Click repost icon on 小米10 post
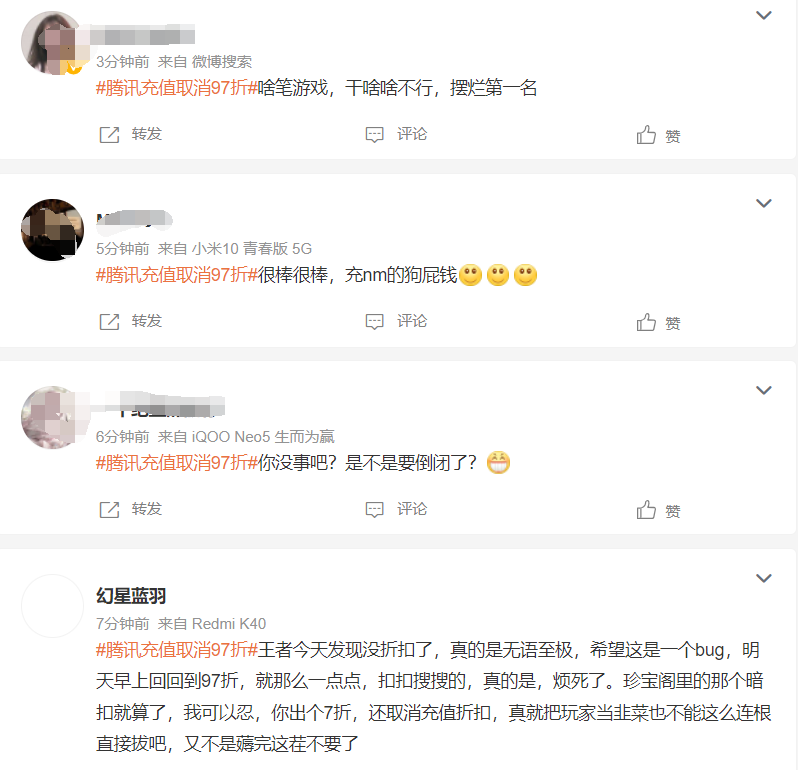Screen dimensions: 798x770 (109, 322)
